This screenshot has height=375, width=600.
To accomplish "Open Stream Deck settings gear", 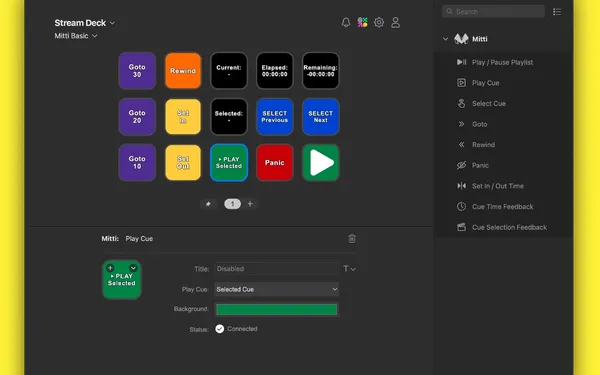I will (x=379, y=23).
